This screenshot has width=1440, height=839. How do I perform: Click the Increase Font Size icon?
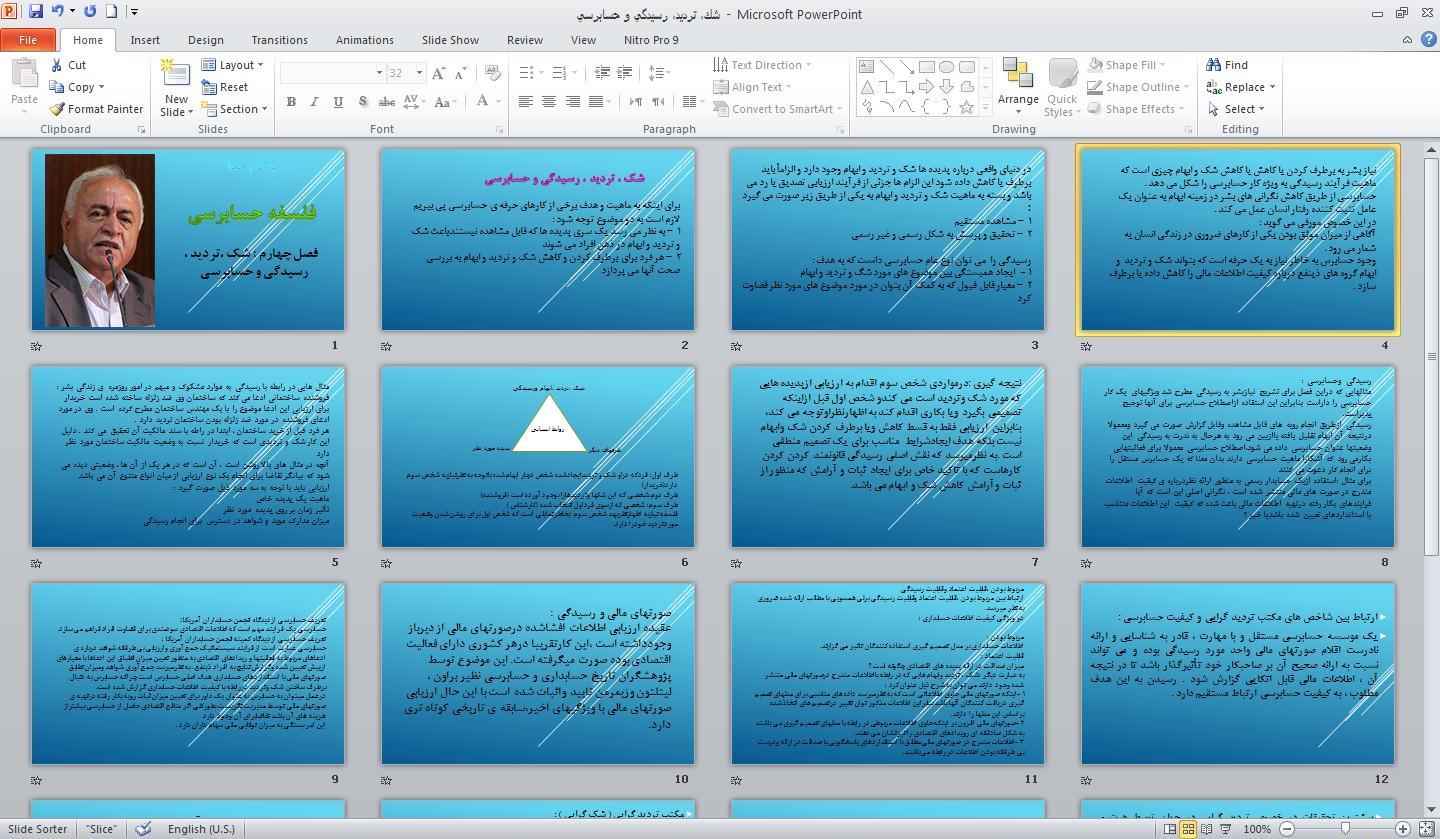438,73
